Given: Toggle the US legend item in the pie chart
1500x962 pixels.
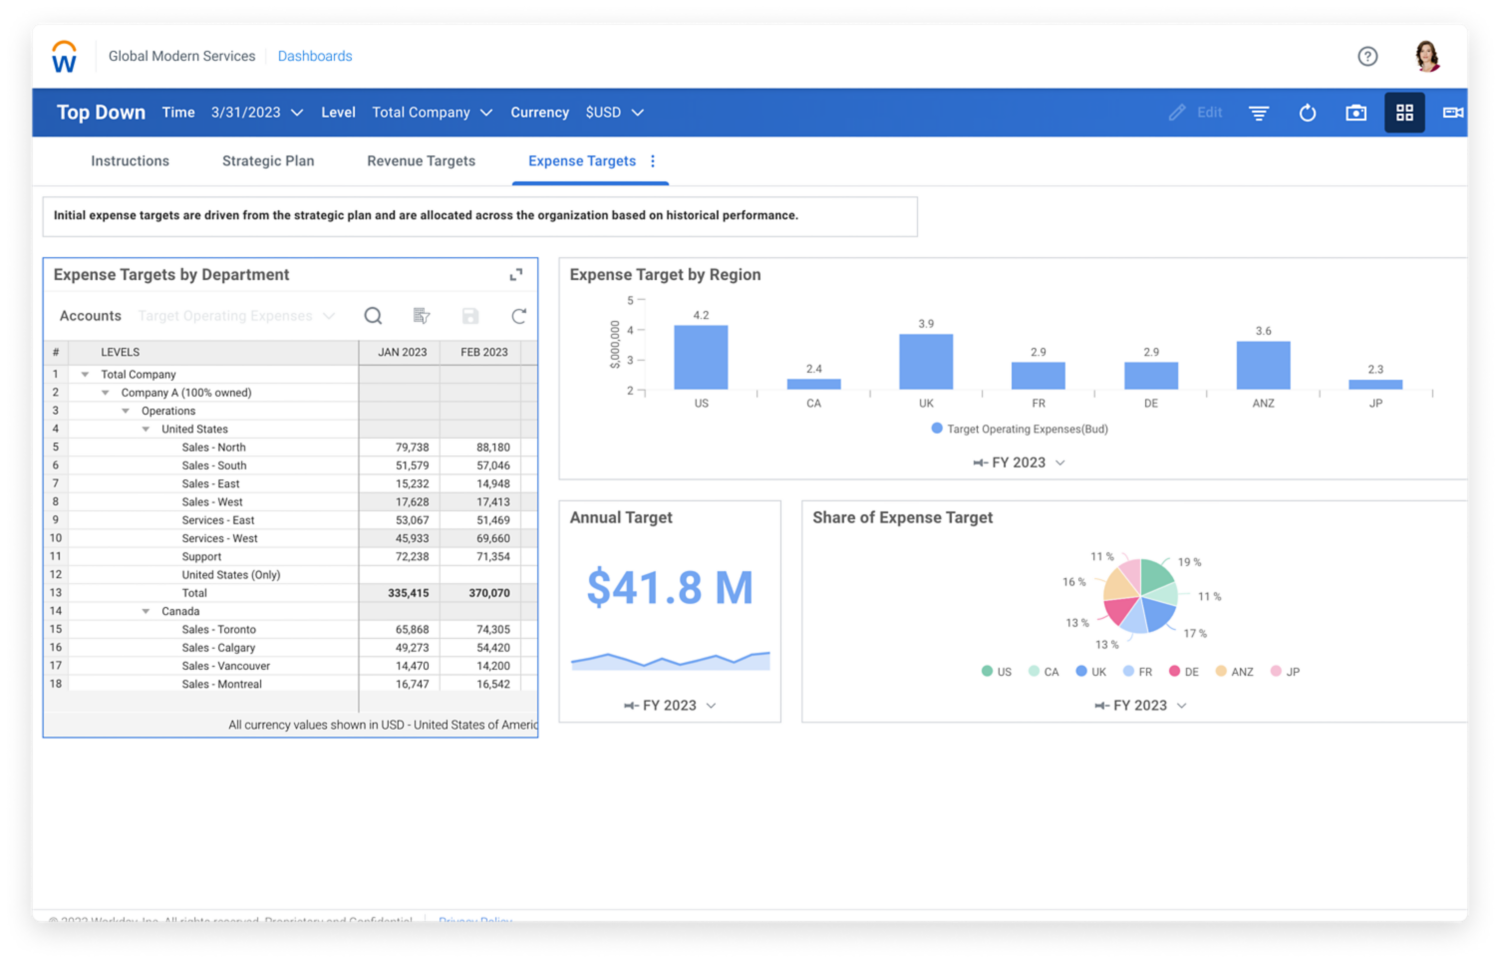Looking at the screenshot, I should tap(996, 671).
